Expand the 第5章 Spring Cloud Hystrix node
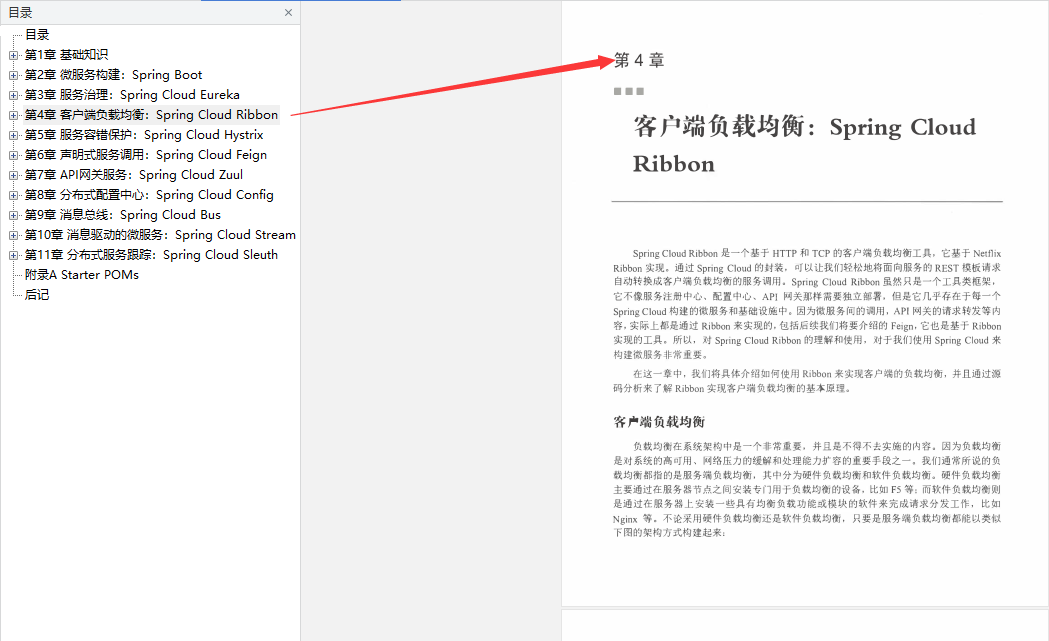The width and height of the screenshot is (1049, 641). click(13, 135)
